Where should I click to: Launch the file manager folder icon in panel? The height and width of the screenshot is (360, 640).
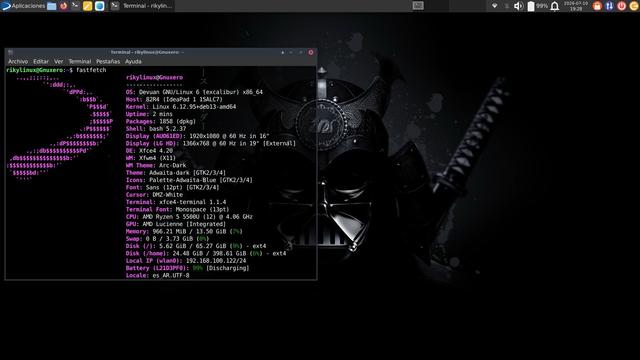coord(51,6)
